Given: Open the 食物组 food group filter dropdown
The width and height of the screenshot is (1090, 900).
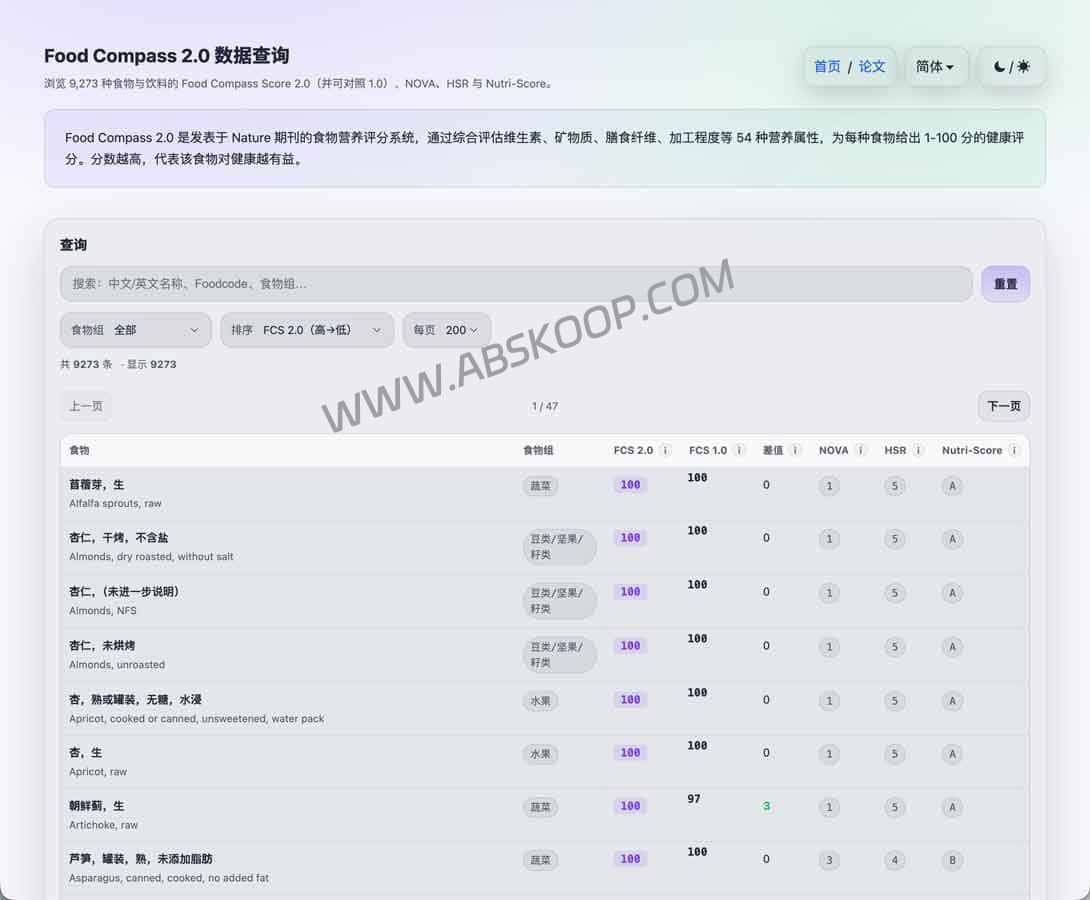Looking at the screenshot, I should point(135,330).
